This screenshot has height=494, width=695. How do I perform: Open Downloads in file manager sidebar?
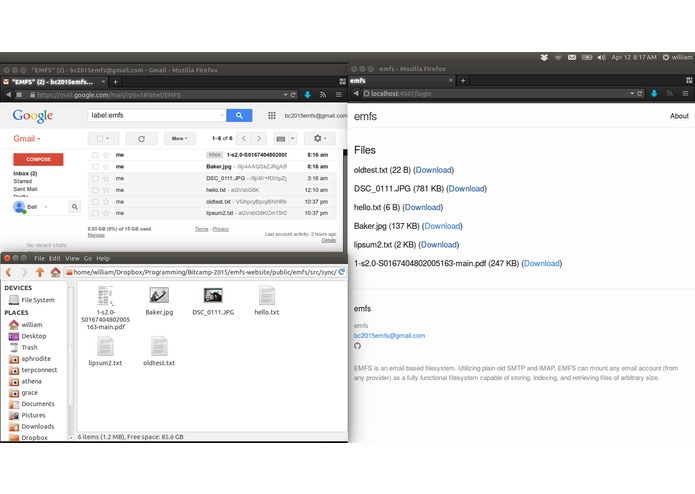[x=38, y=427]
